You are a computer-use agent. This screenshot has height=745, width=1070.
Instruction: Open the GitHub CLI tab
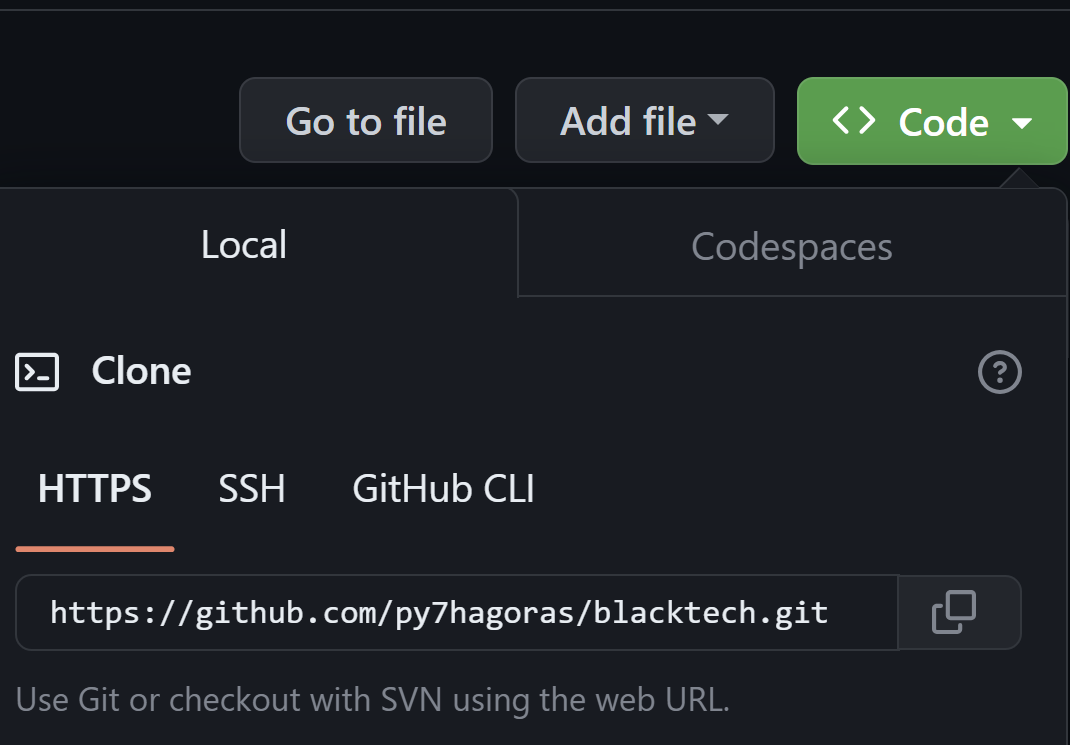(443, 489)
